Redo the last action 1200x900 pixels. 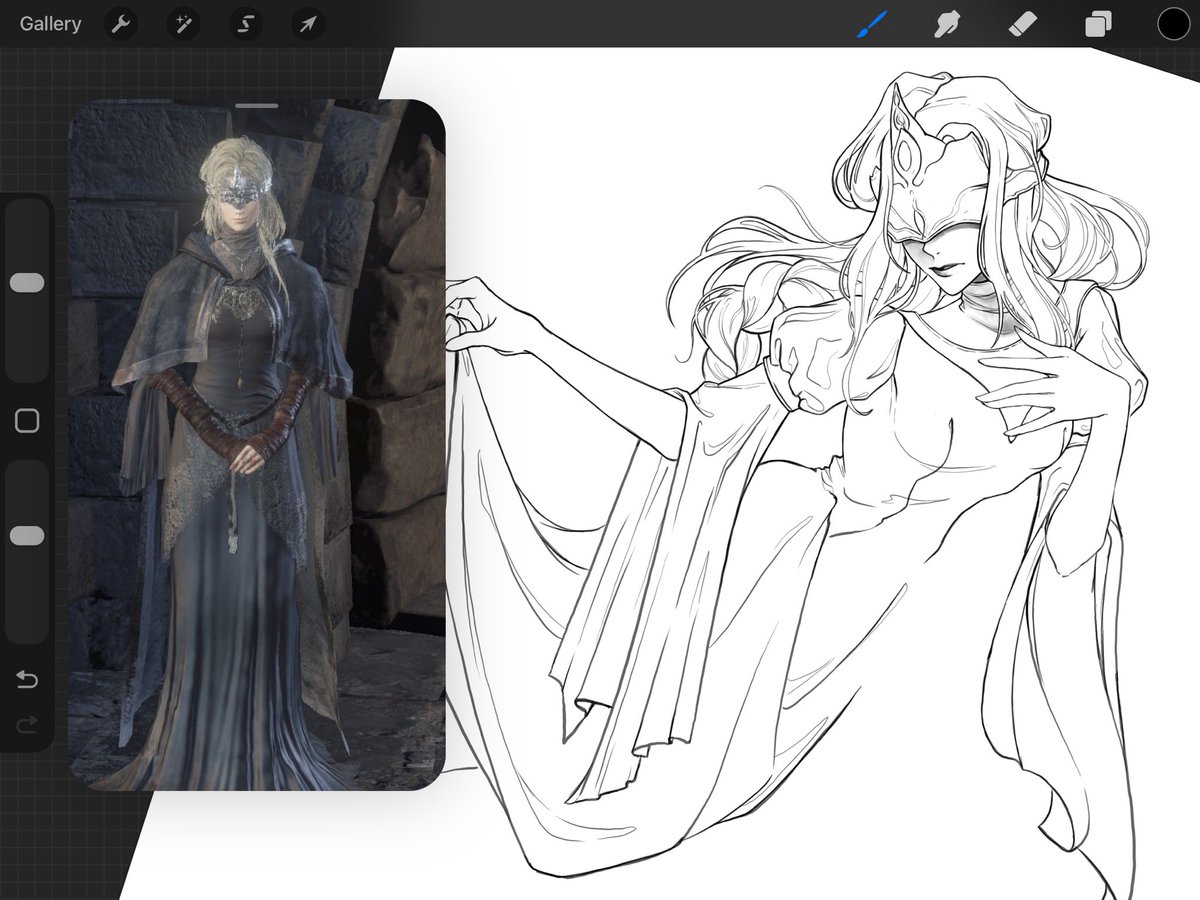pos(27,725)
